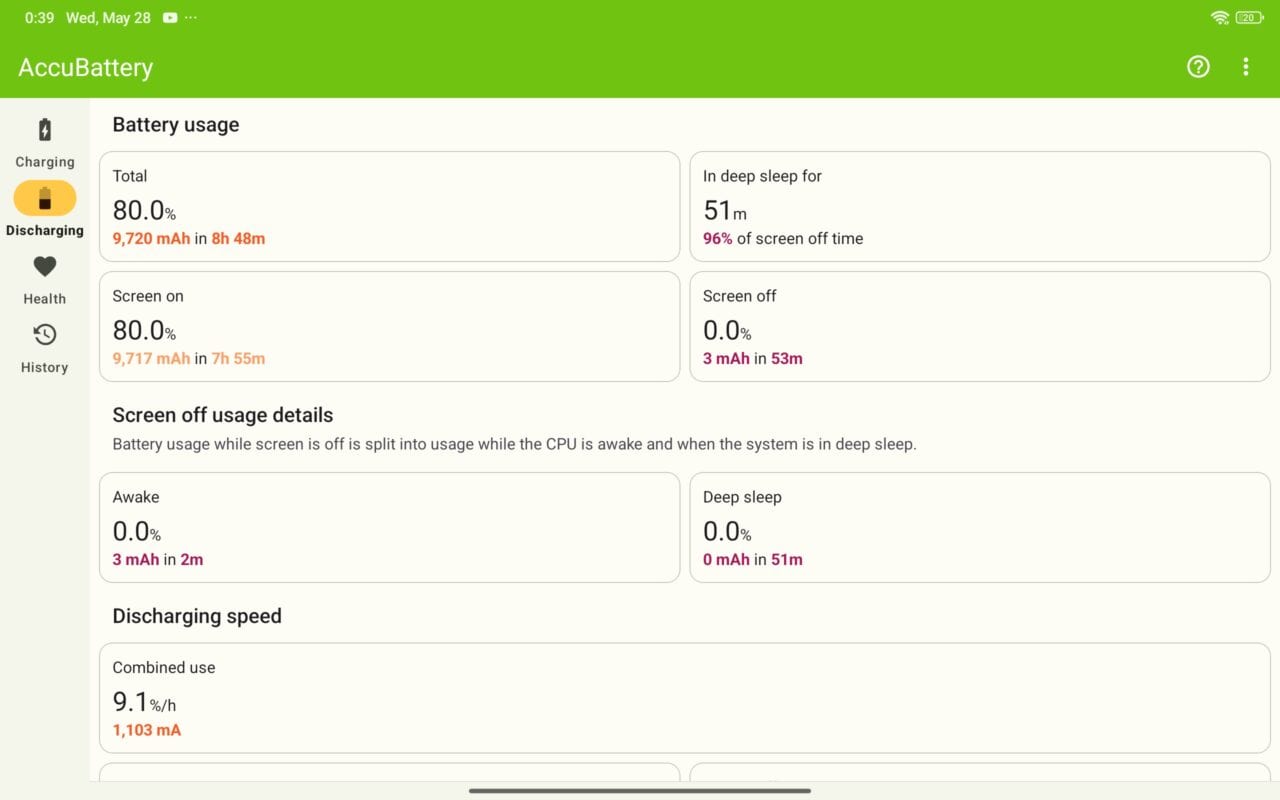Tap the Screen off usage card

[979, 326]
